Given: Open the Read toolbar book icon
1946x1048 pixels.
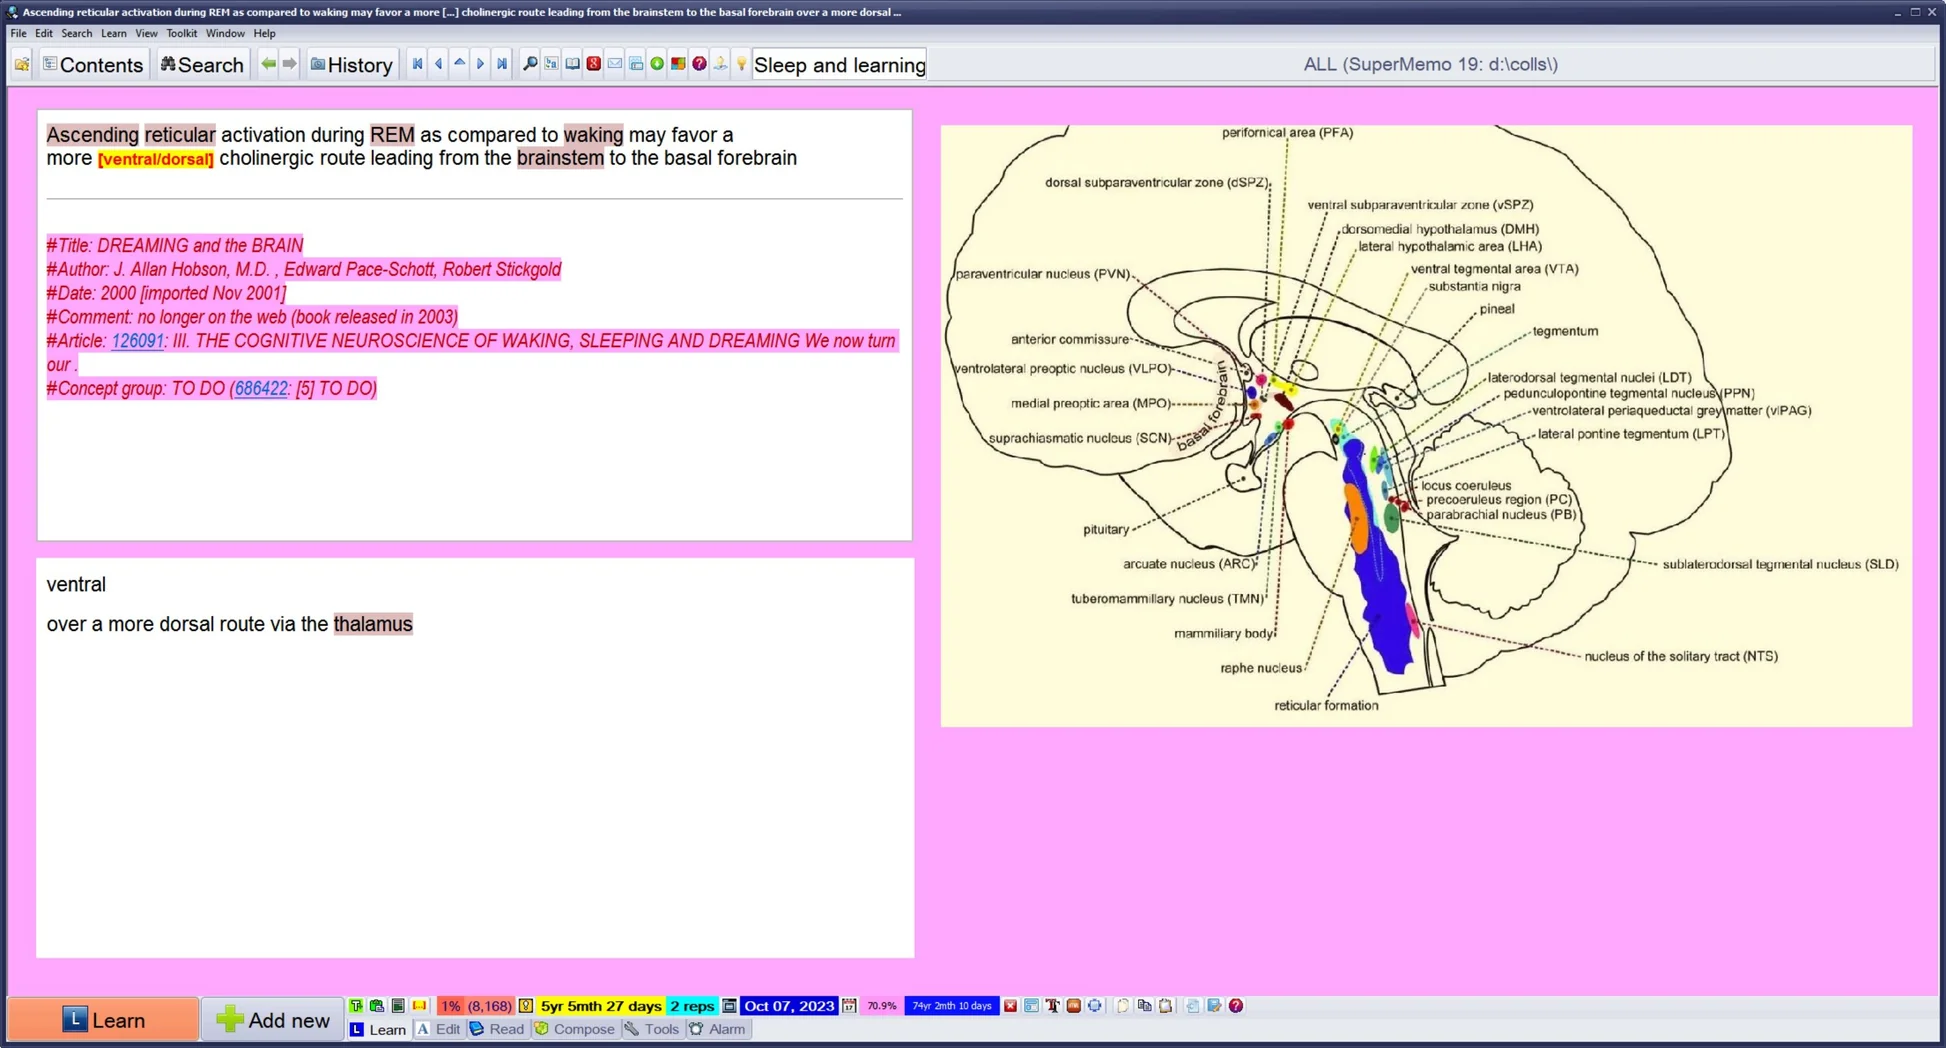Looking at the screenshot, I should pyautogui.click(x=497, y=1029).
